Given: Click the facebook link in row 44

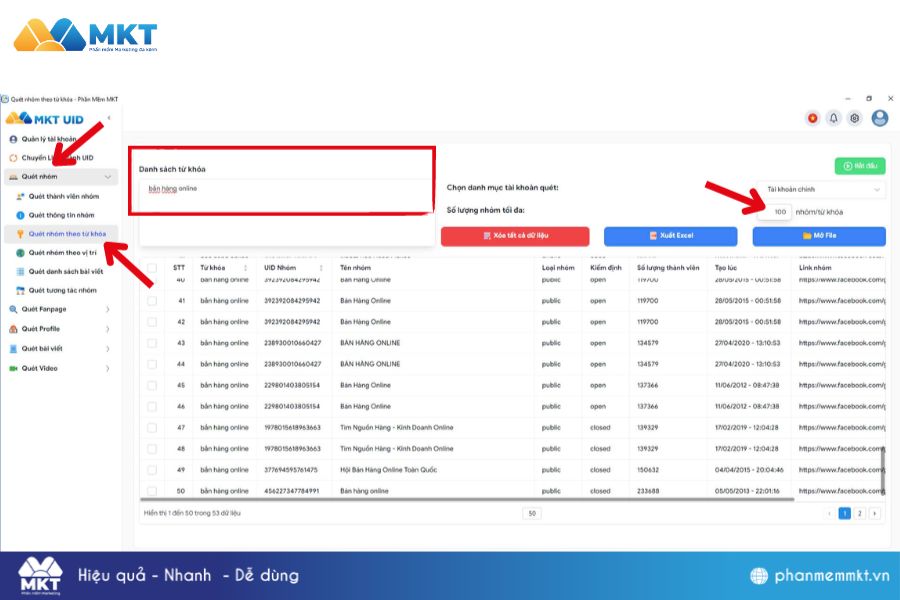Looking at the screenshot, I should point(842,365).
